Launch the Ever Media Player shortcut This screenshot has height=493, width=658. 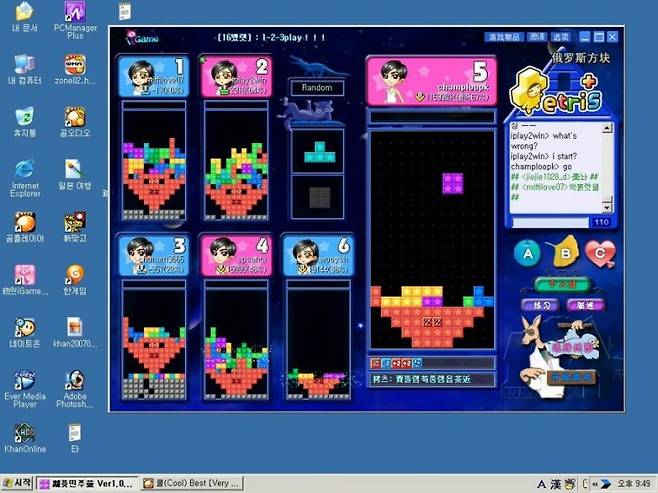pos(25,389)
